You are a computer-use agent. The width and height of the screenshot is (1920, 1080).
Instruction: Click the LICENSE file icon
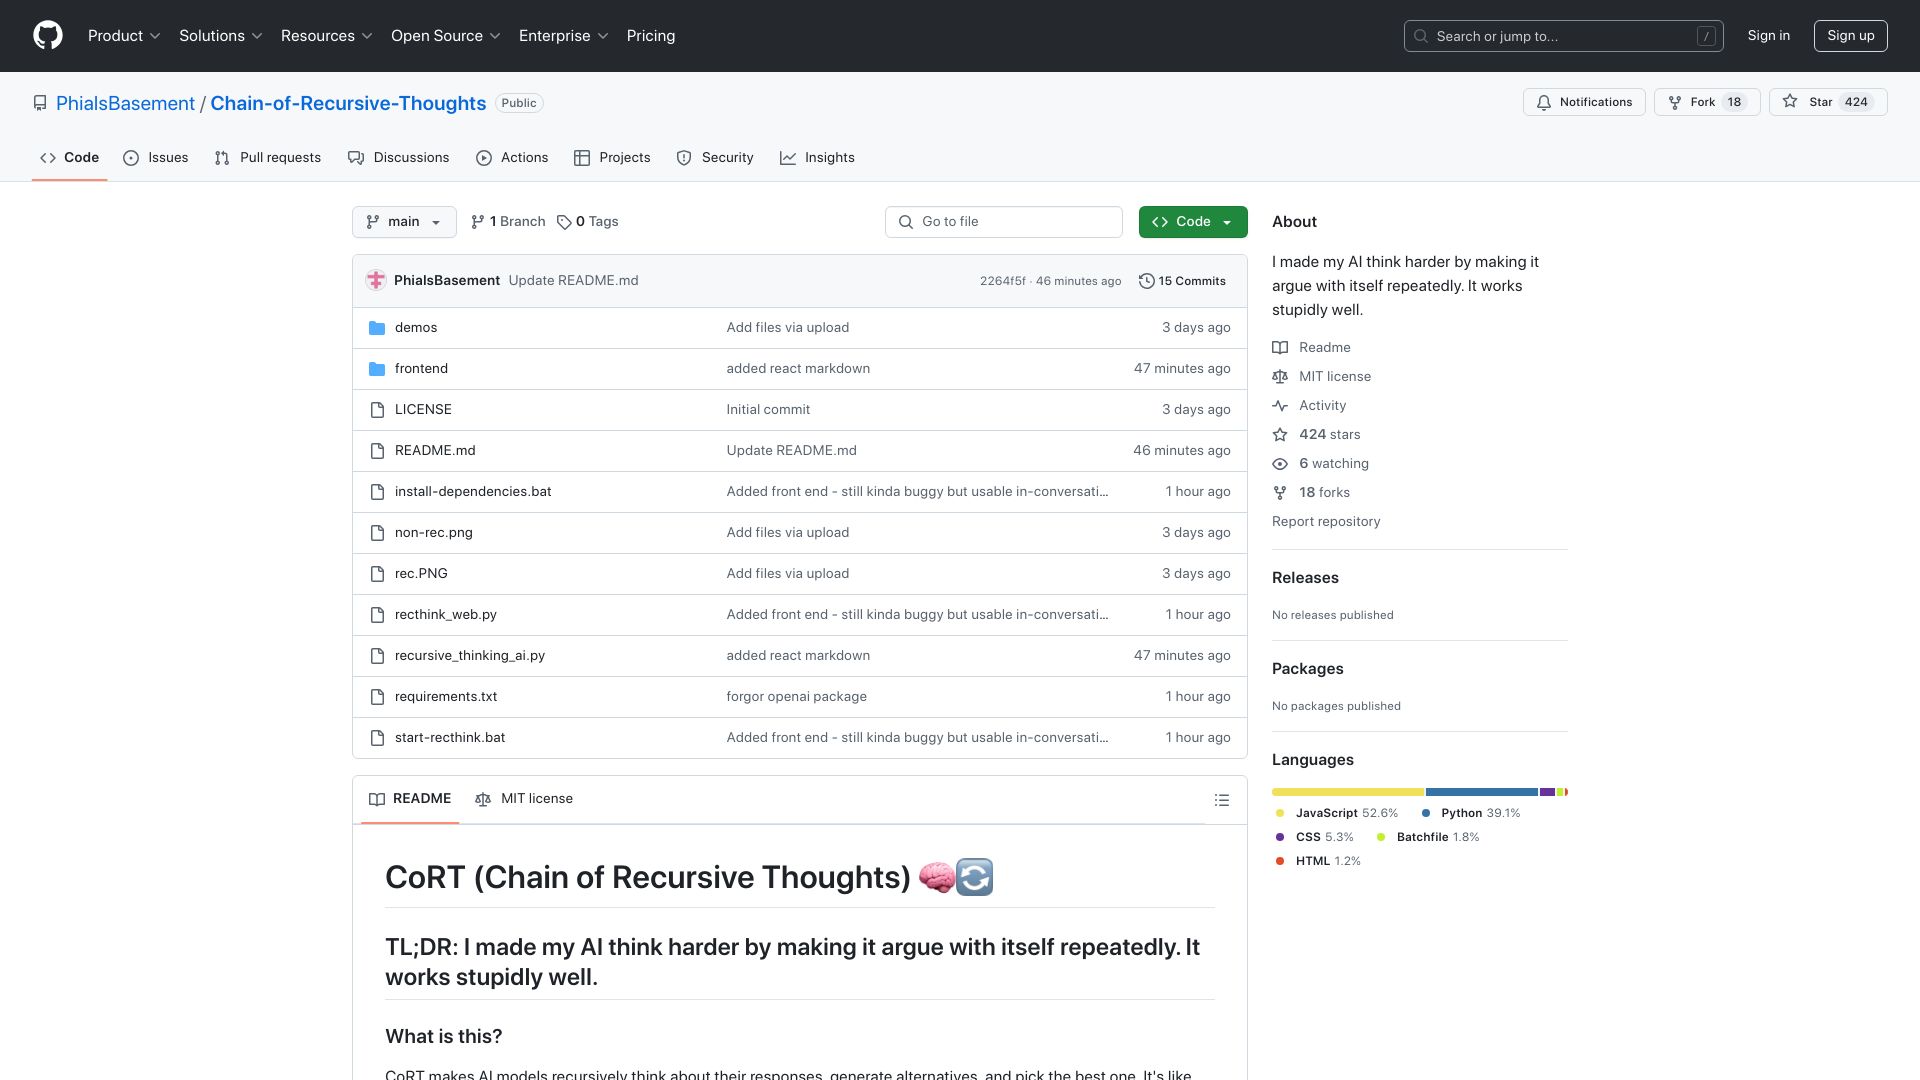[377, 410]
